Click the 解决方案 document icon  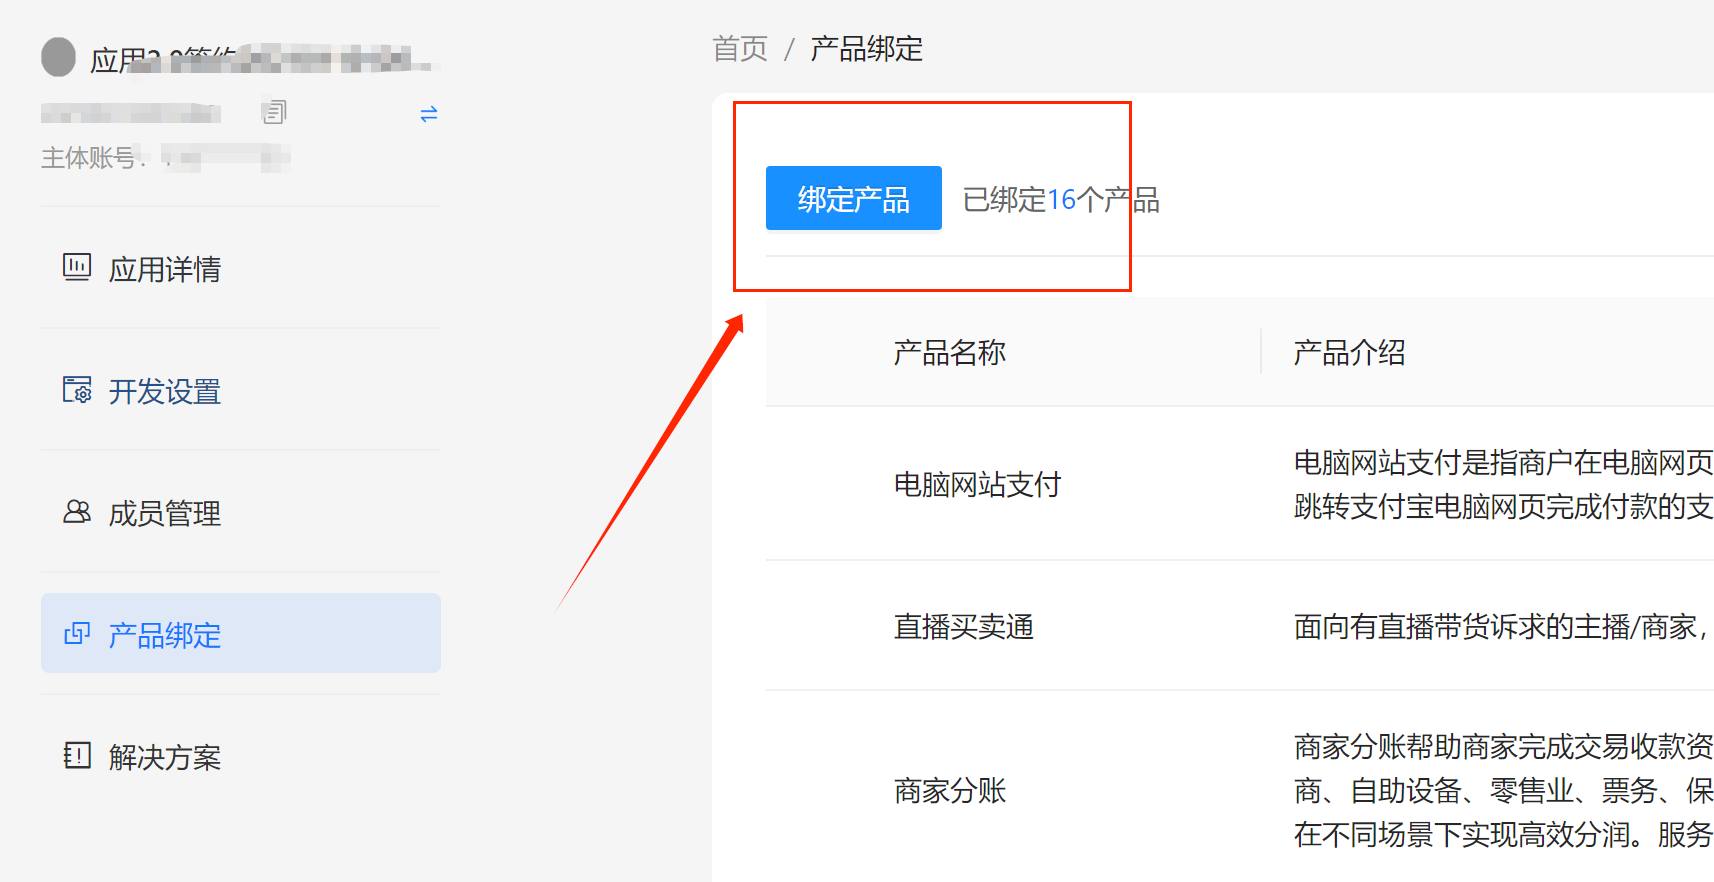point(77,755)
